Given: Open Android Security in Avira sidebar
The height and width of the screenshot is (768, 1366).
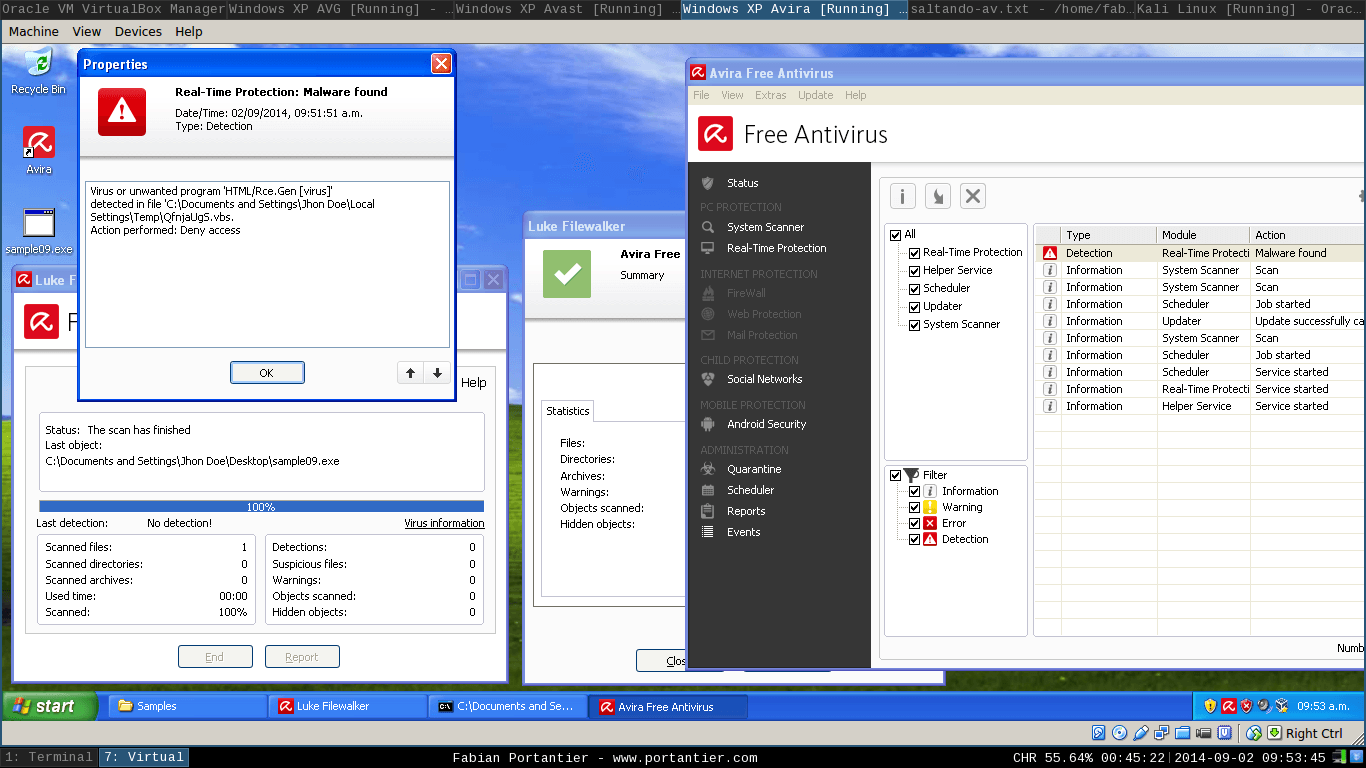Looking at the screenshot, I should pos(766,424).
